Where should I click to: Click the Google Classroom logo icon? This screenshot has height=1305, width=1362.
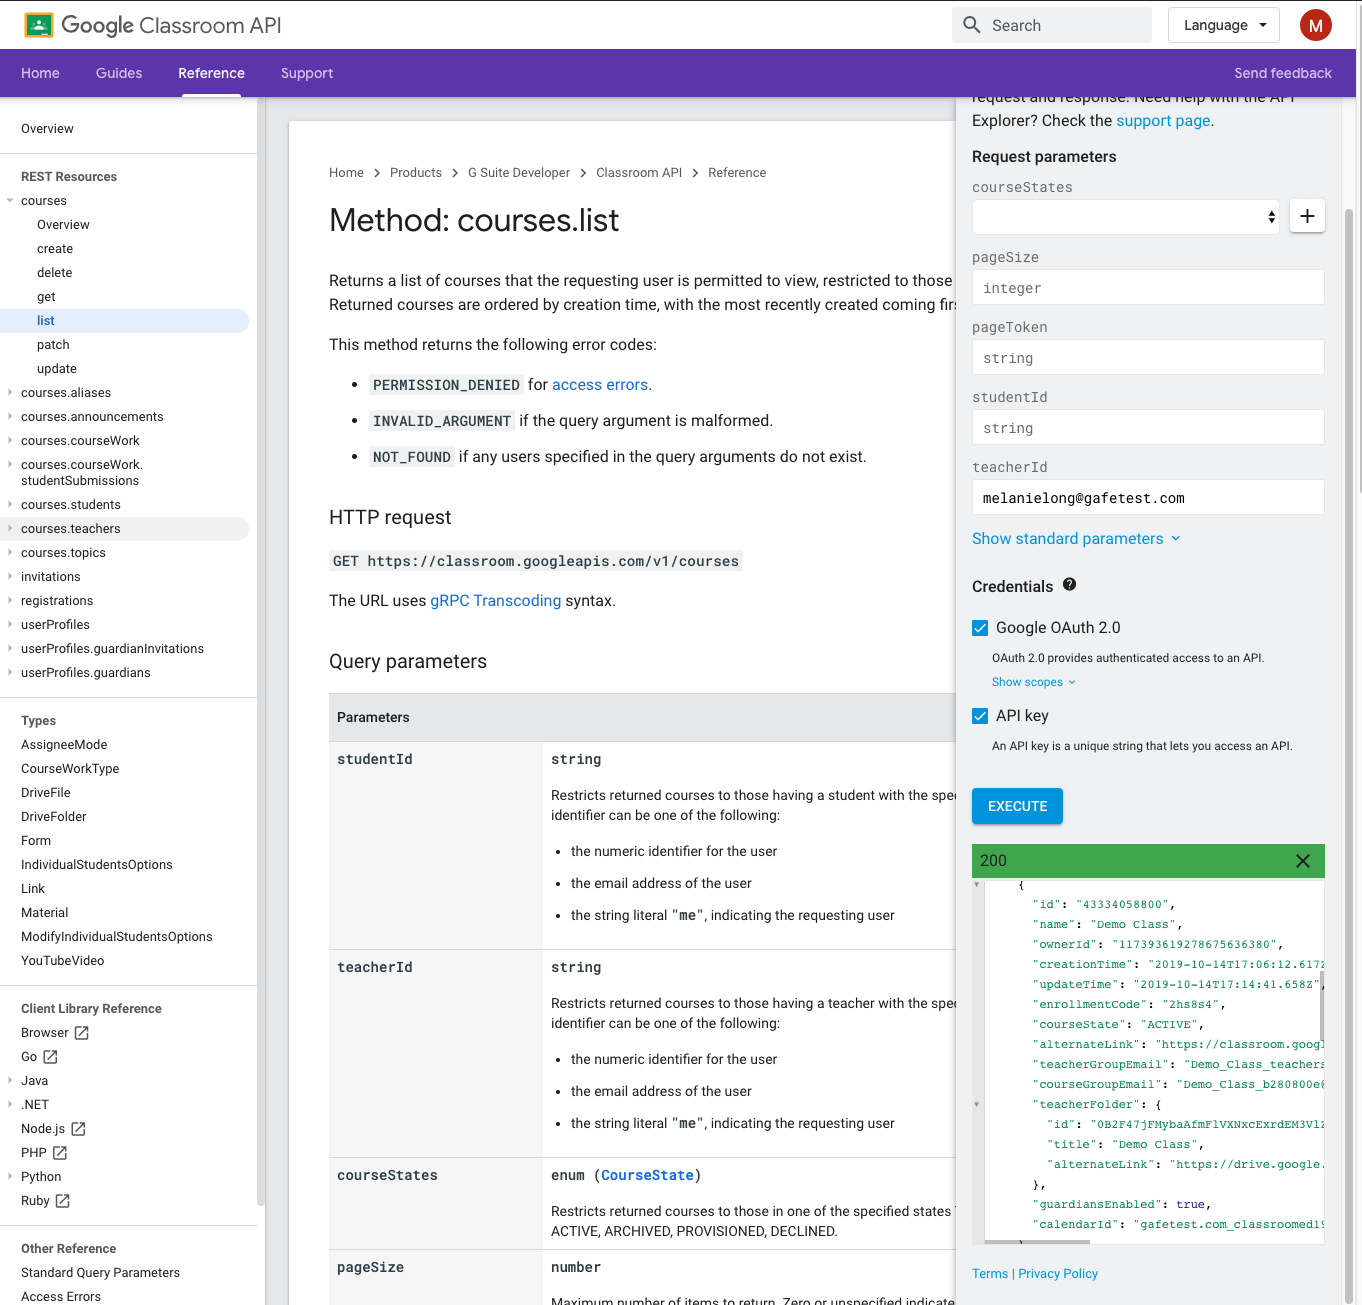[39, 25]
